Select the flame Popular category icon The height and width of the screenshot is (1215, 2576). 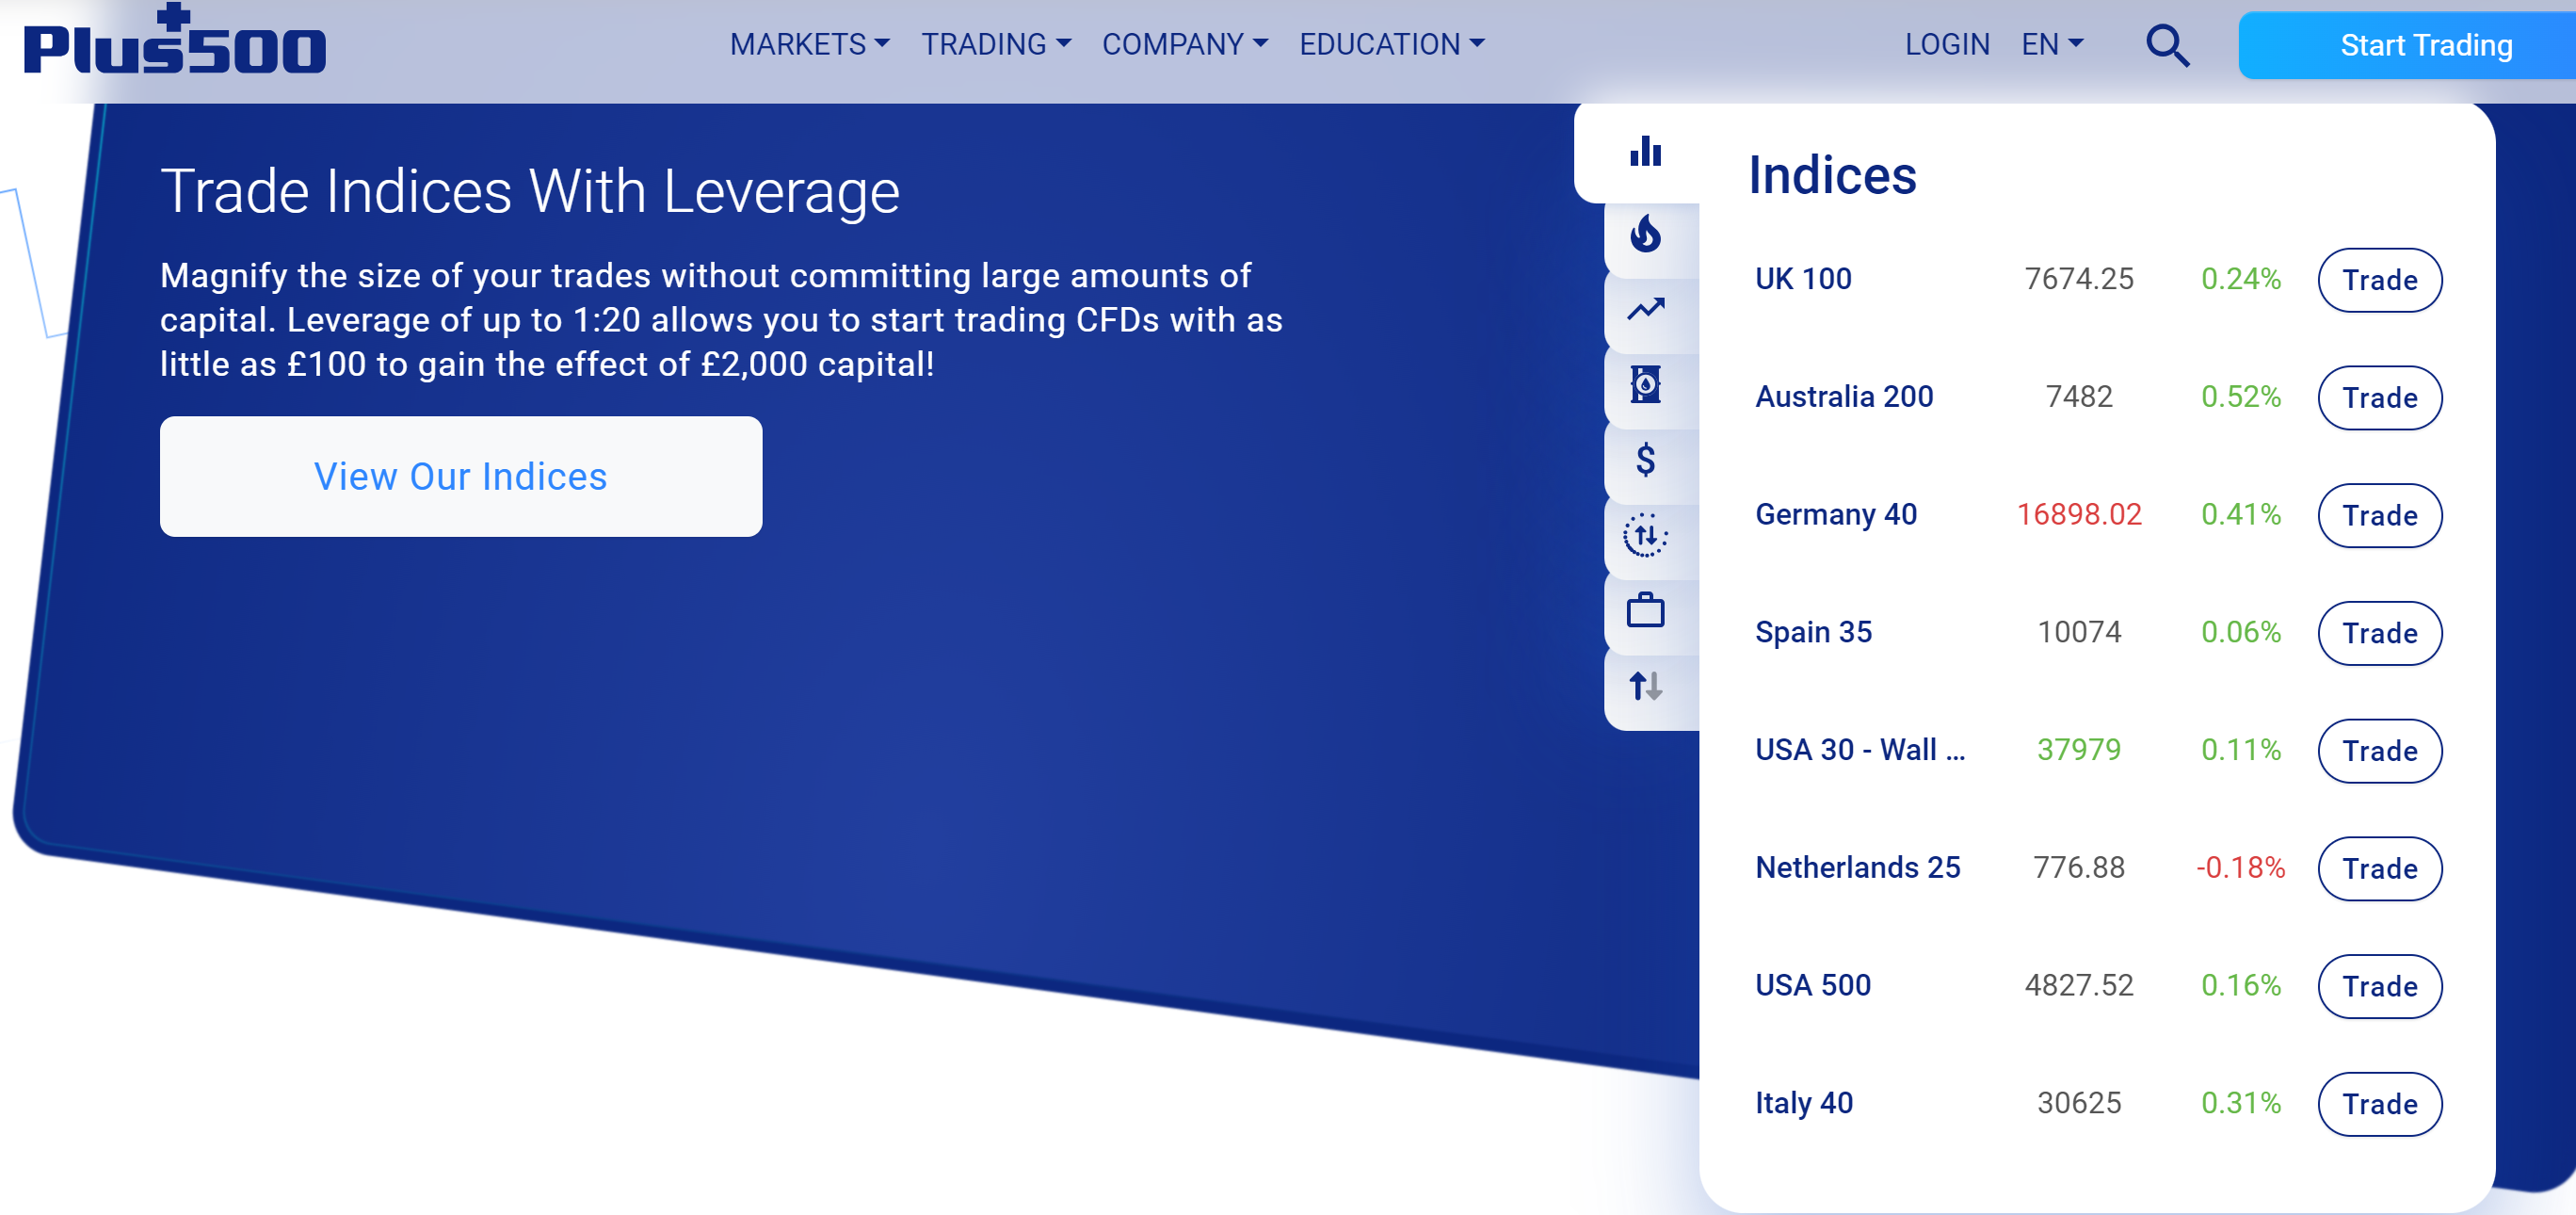pyautogui.click(x=1645, y=234)
